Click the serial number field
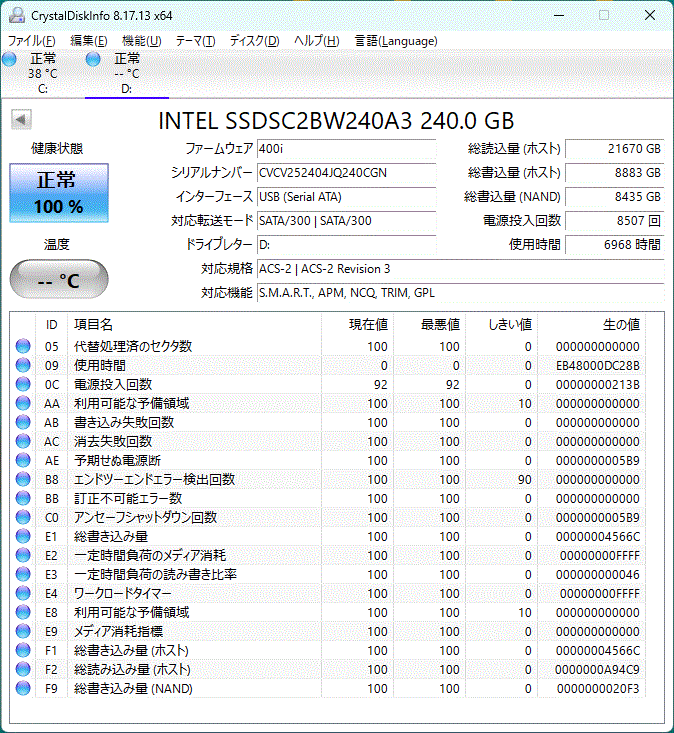Image resolution: width=674 pixels, height=733 pixels. click(346, 172)
